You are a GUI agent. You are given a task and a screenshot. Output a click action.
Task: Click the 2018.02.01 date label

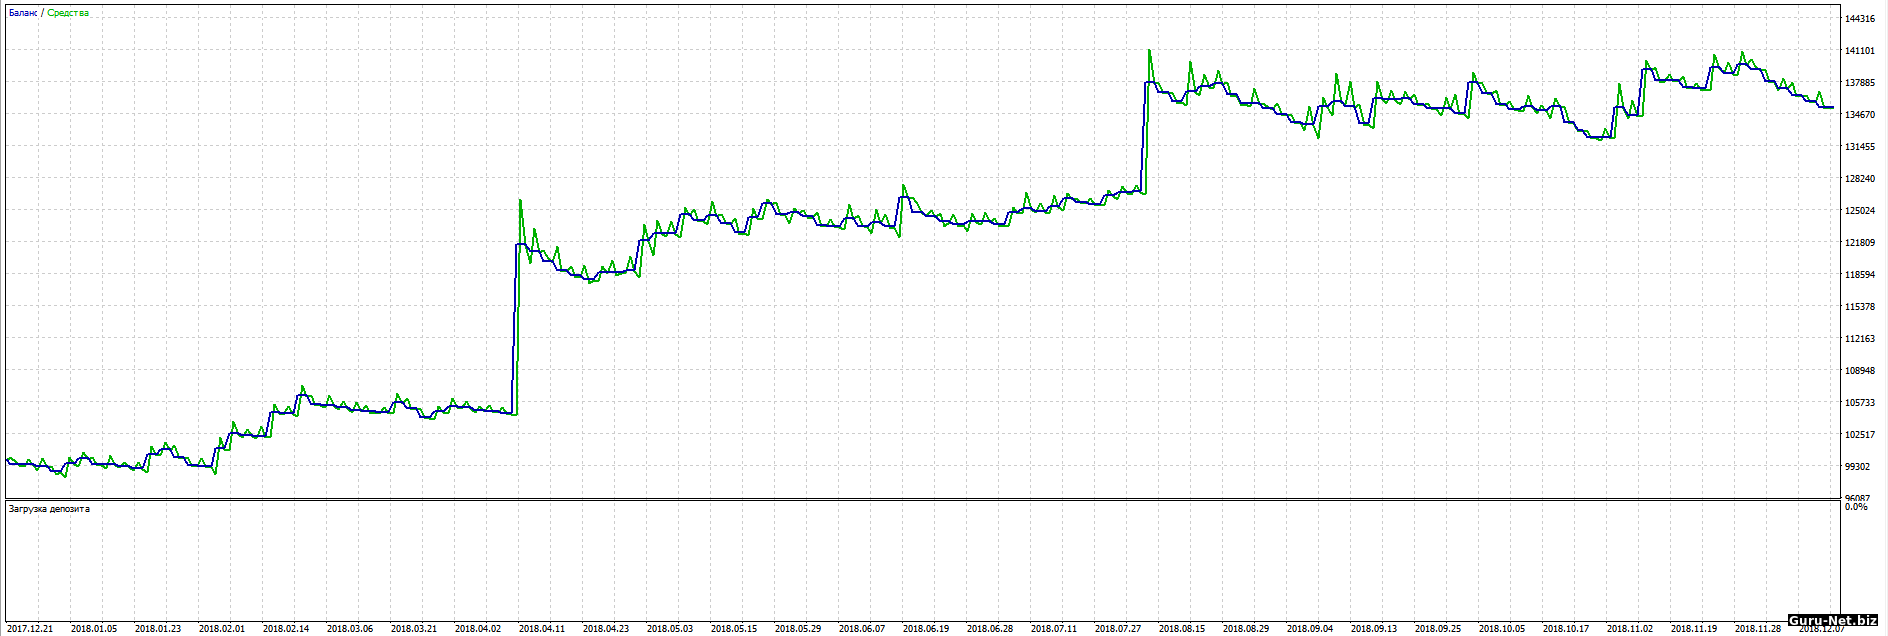point(222,629)
